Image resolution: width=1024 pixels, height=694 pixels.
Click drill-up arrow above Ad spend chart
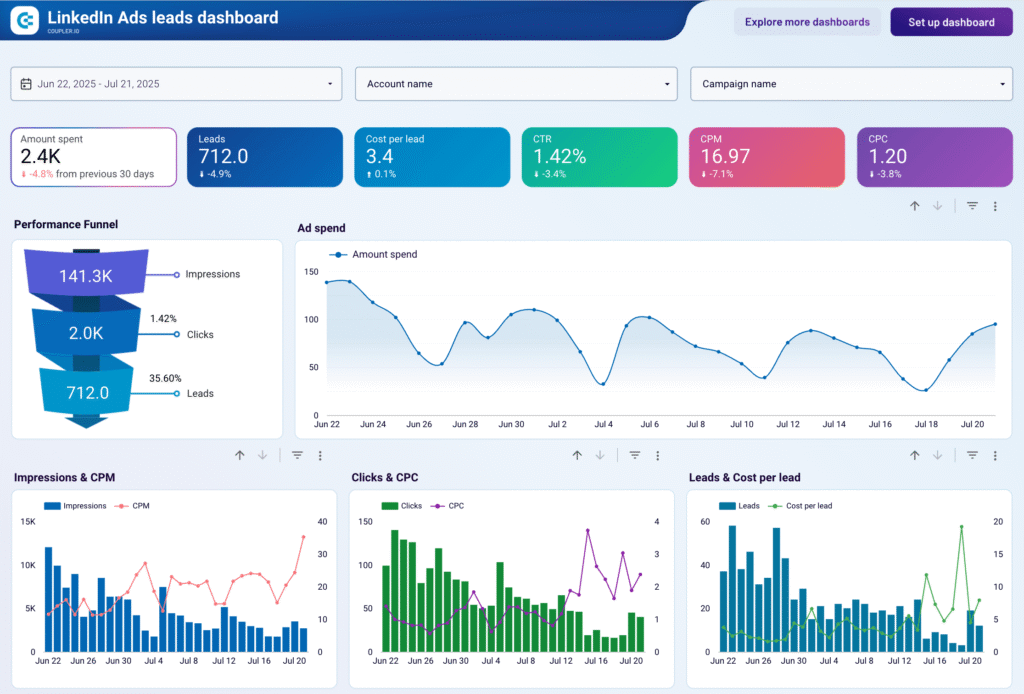(x=914, y=206)
